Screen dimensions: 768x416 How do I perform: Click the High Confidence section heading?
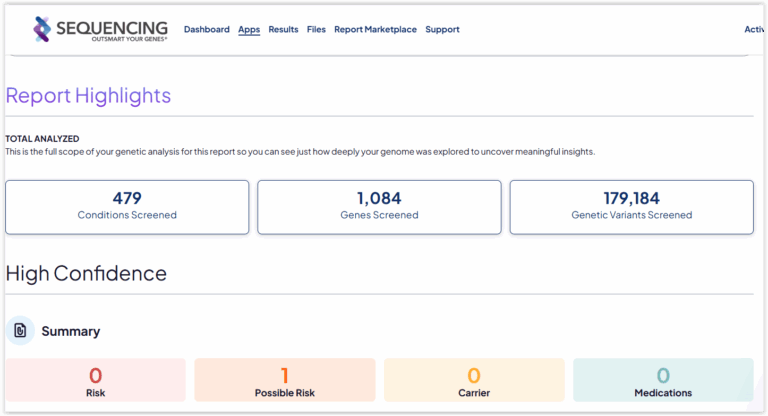(x=86, y=273)
